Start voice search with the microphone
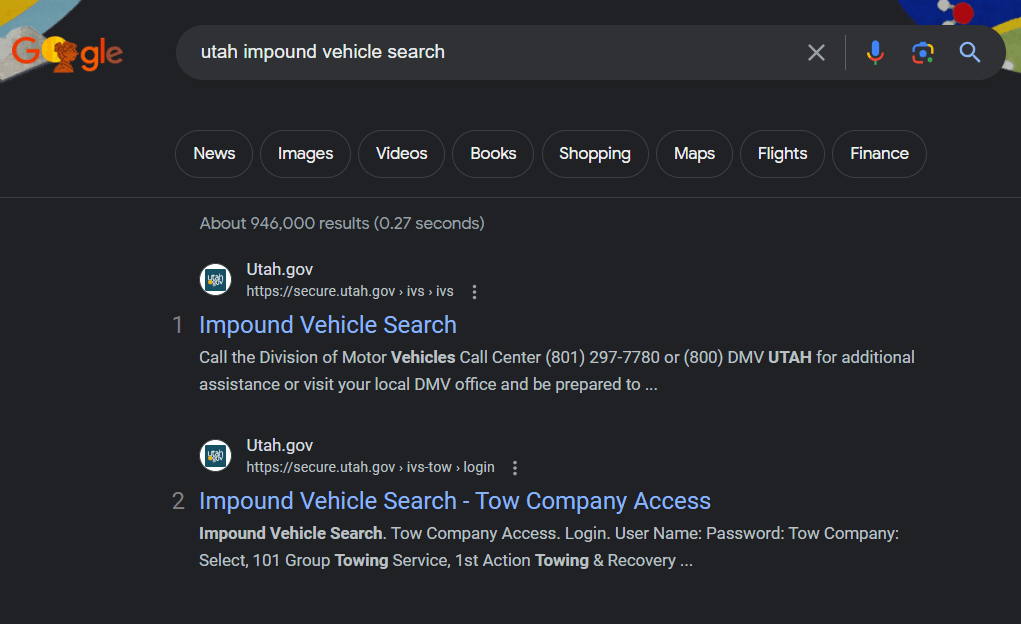The image size is (1021, 624). point(875,53)
